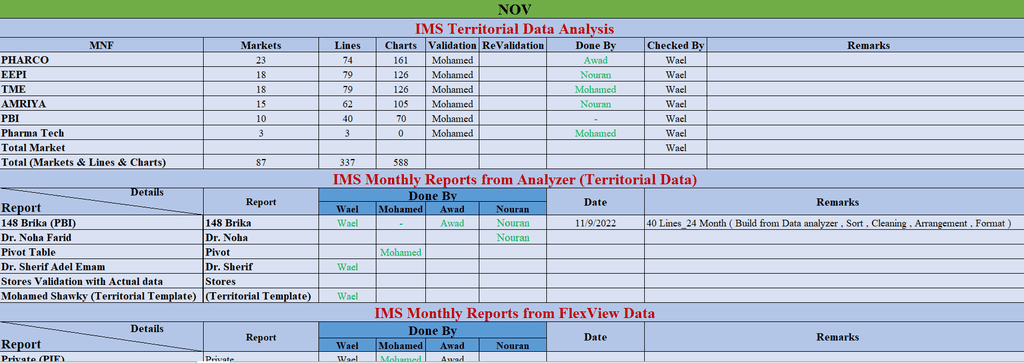
Task: Select Nouran in EEPI Done By cell
Action: click(x=596, y=74)
